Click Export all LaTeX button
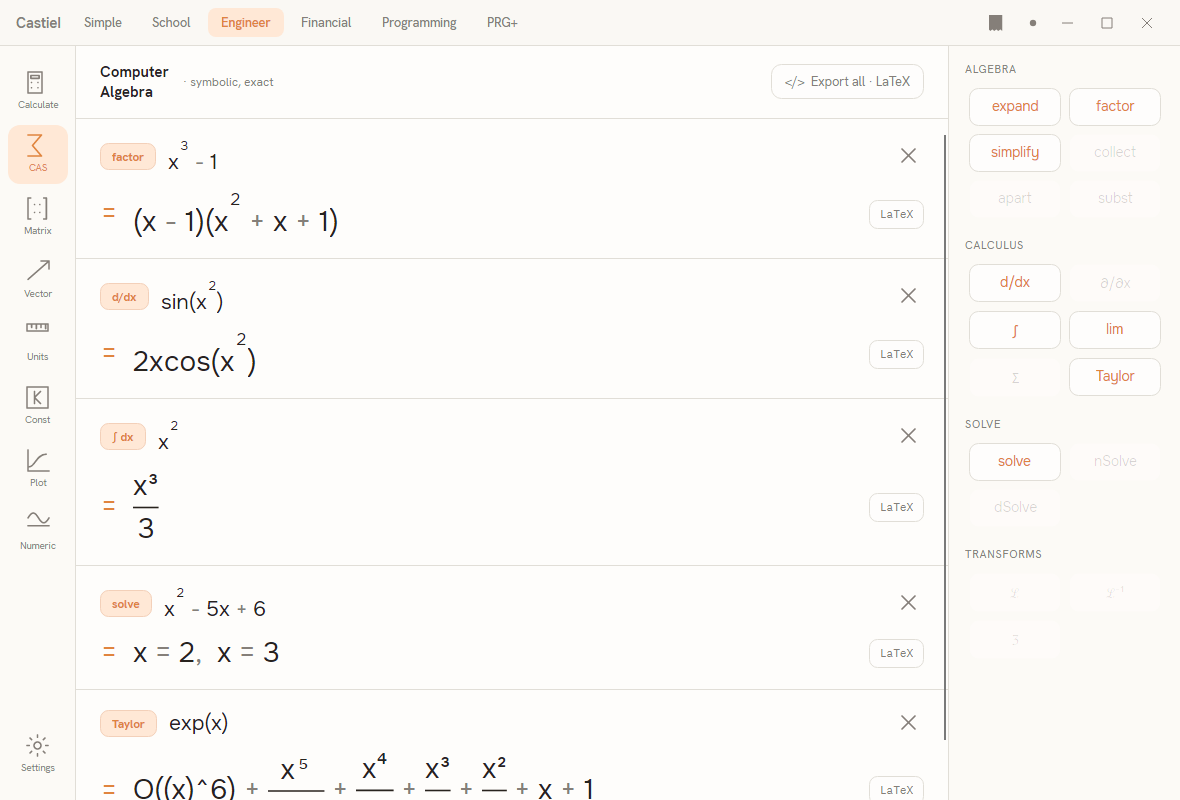The width and height of the screenshot is (1180, 800). (x=847, y=81)
